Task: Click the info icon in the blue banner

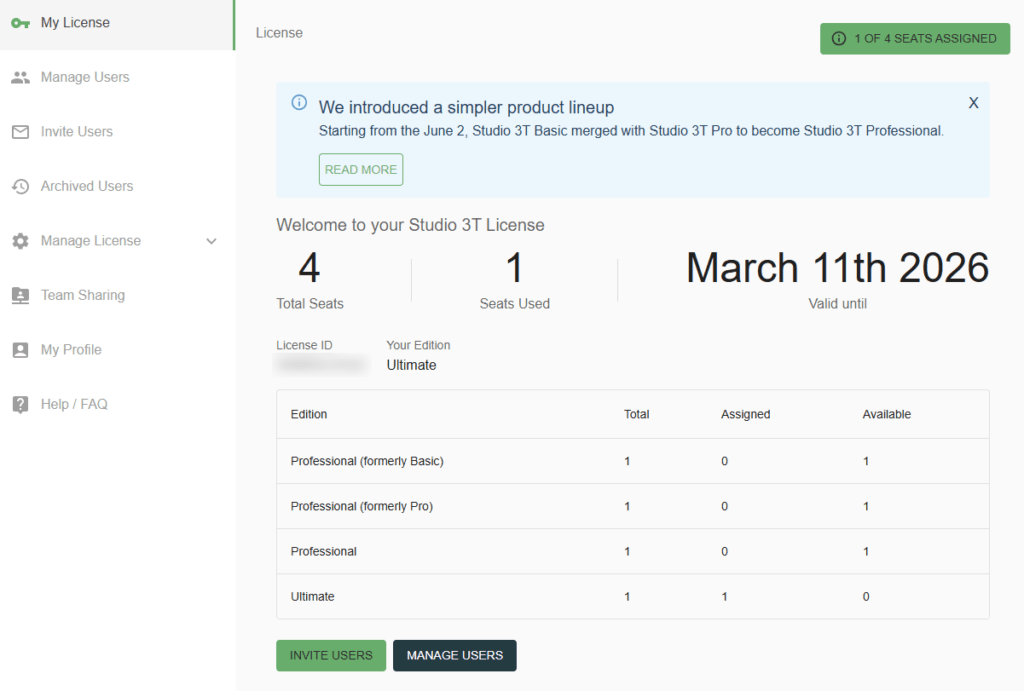Action: (299, 103)
